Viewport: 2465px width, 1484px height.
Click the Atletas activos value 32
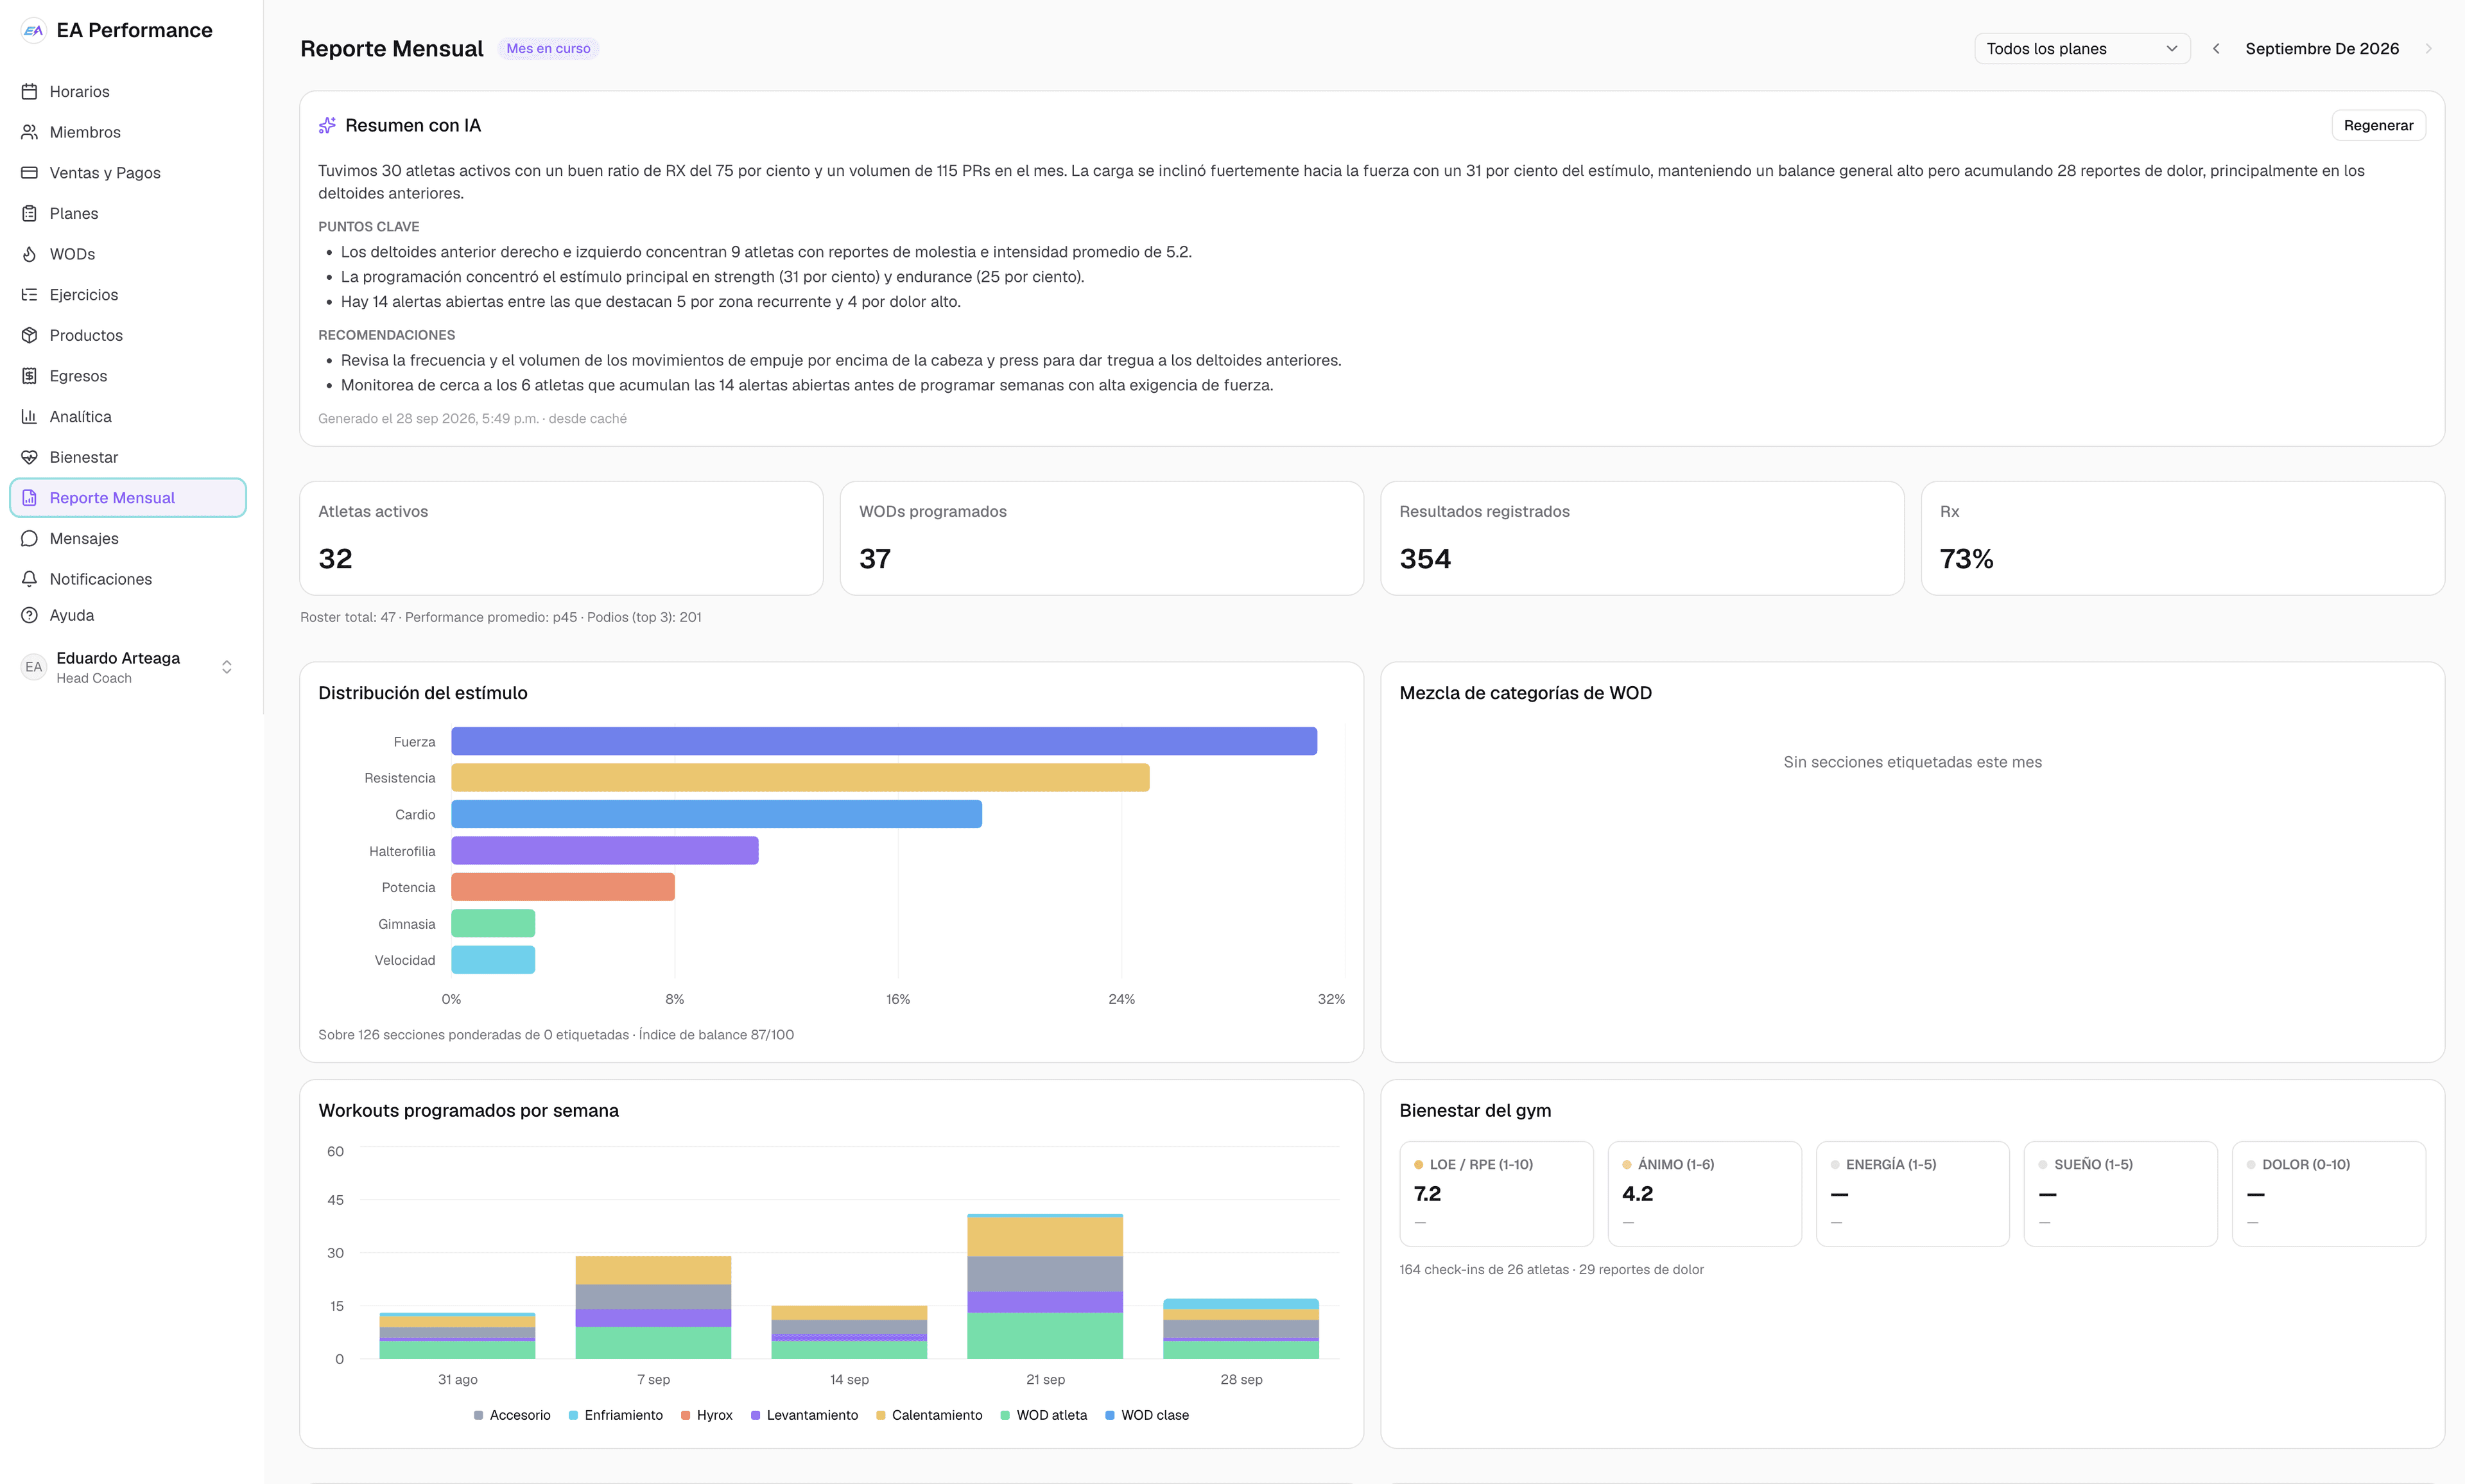click(x=335, y=559)
